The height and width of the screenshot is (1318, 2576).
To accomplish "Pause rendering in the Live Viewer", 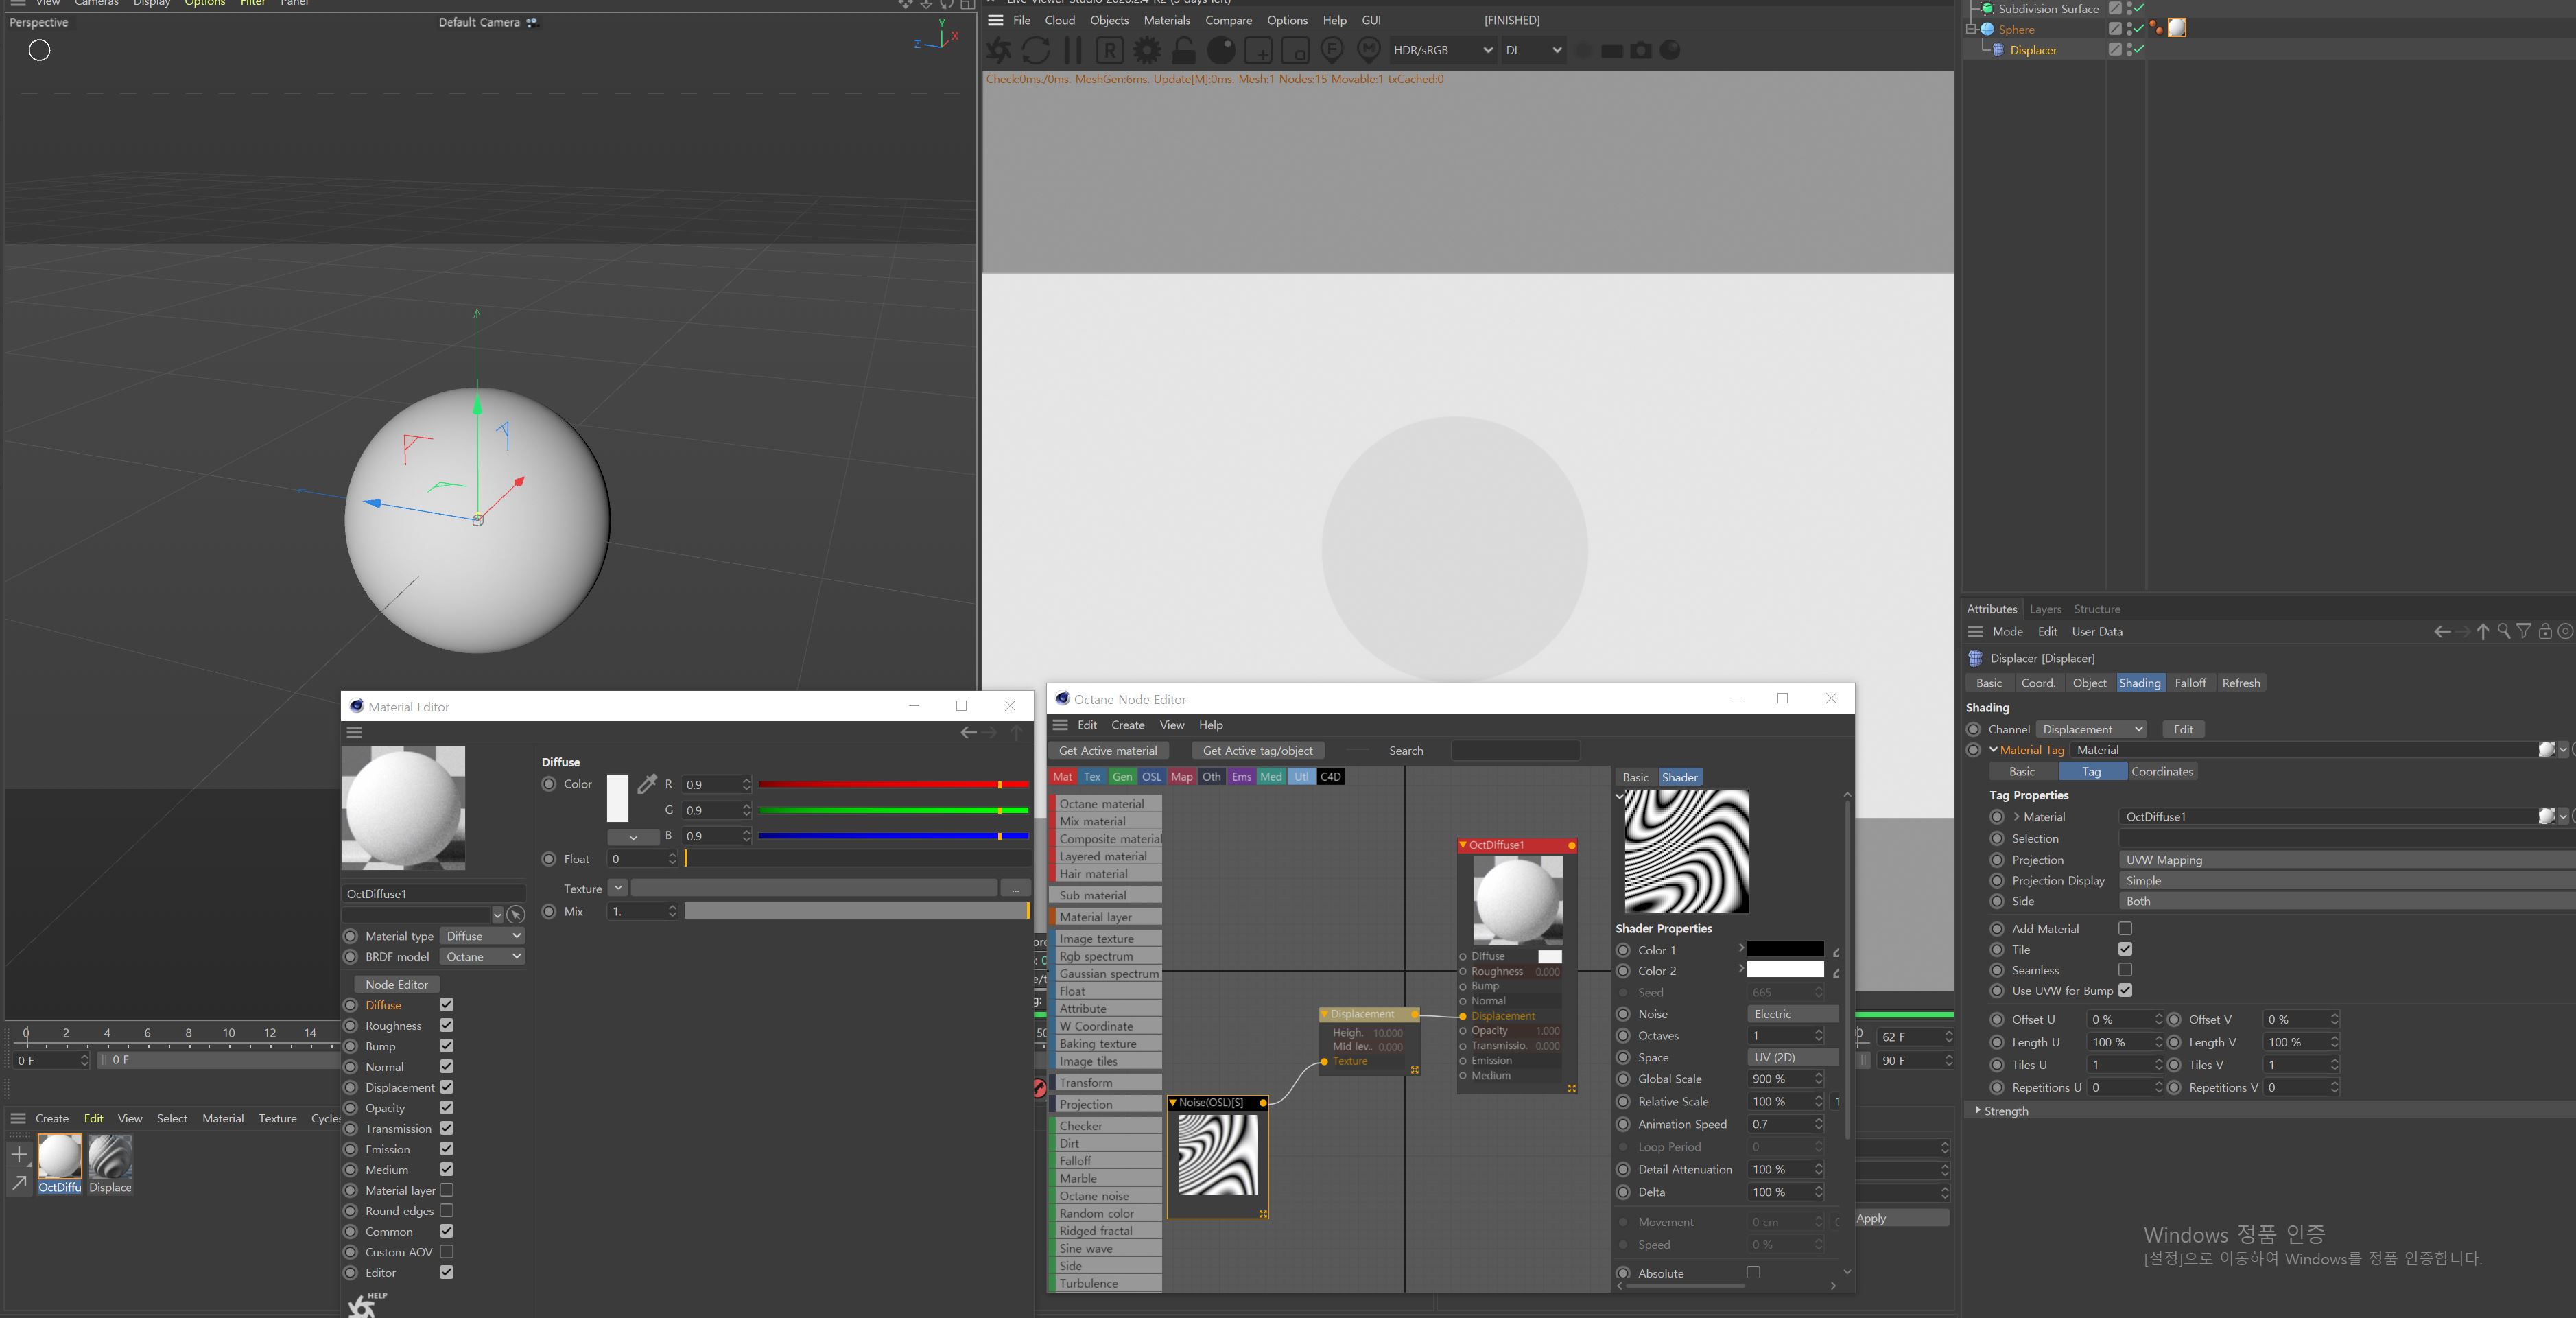I will point(1073,50).
